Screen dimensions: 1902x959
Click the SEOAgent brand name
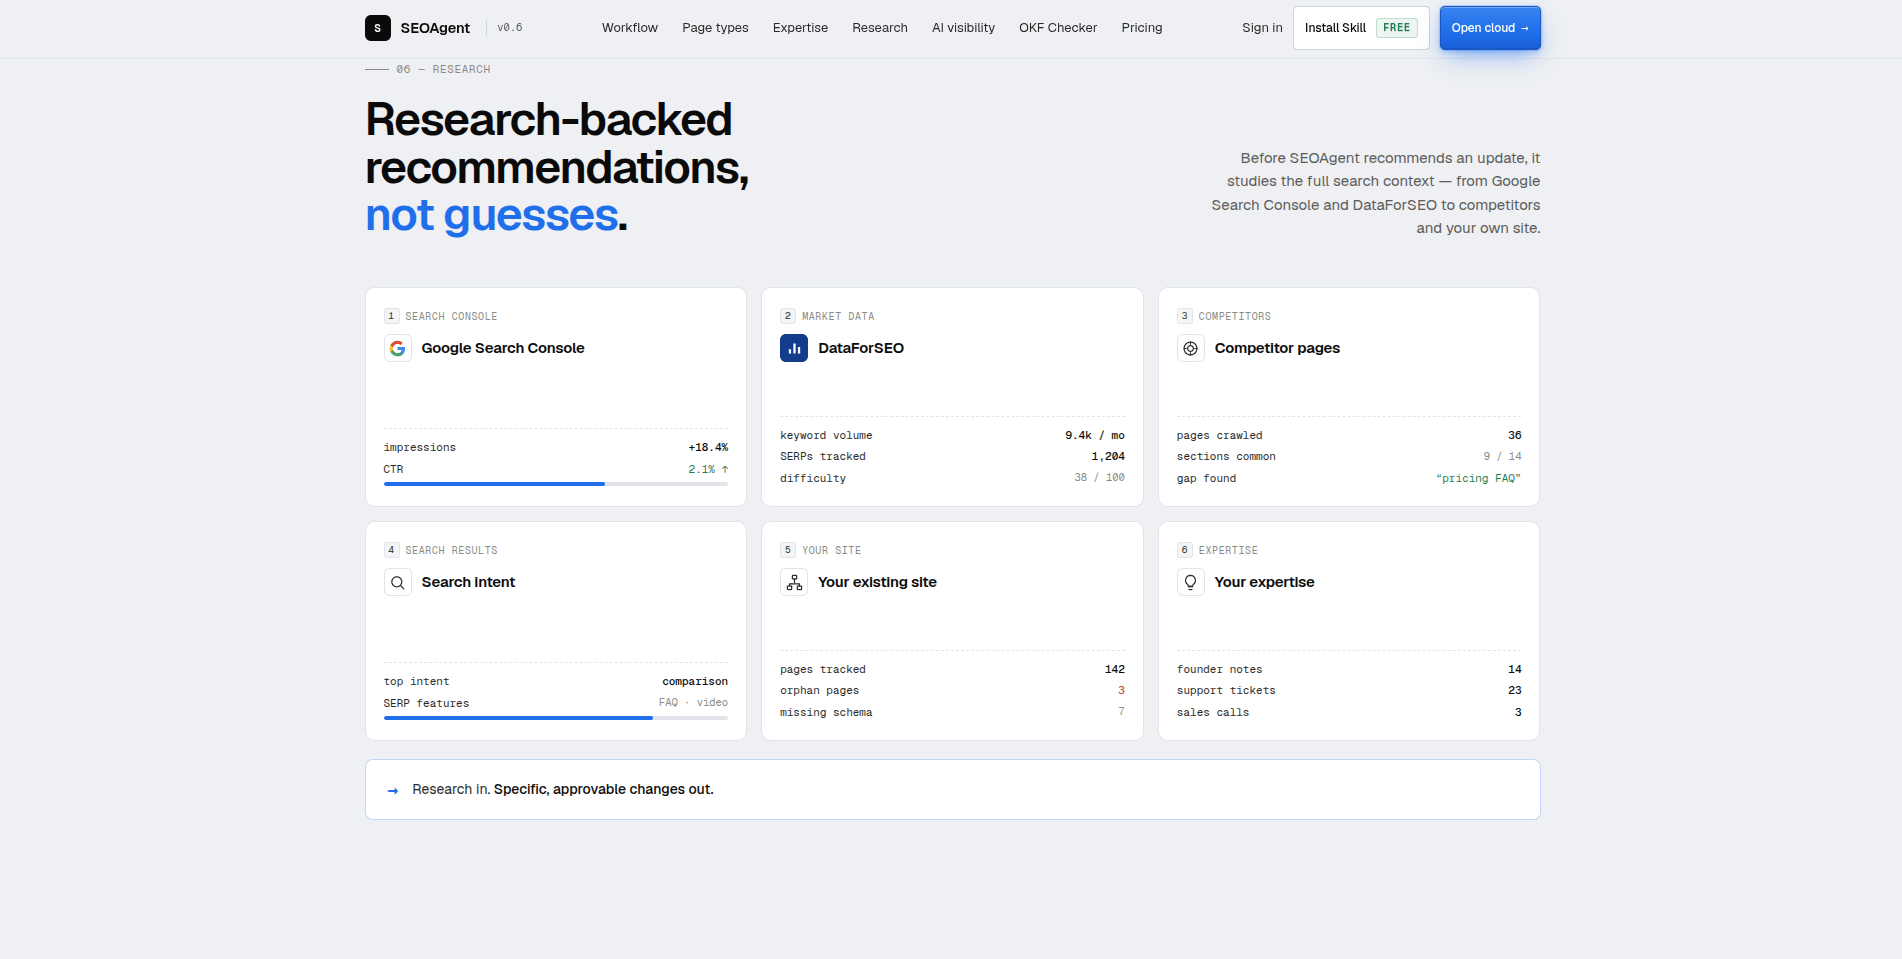pyautogui.click(x=435, y=28)
